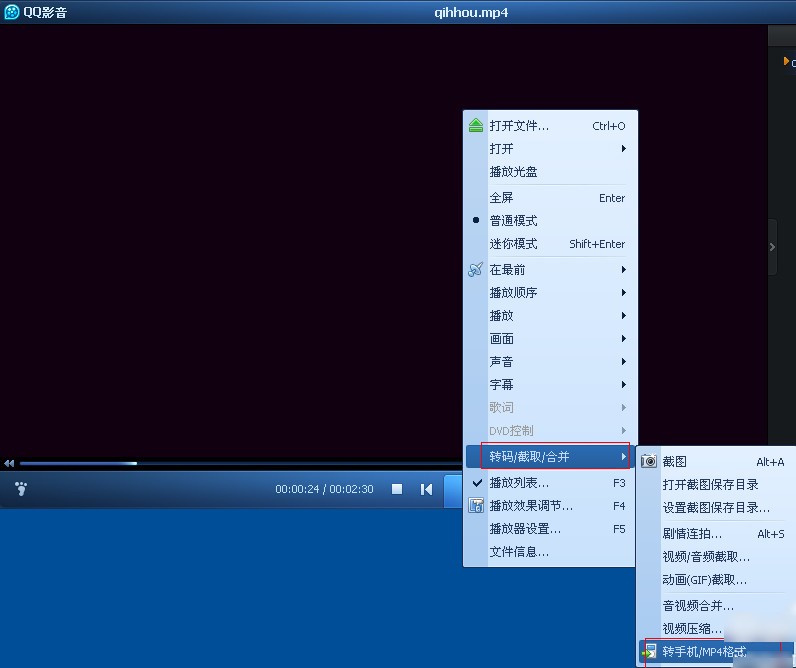Click the 转手机/MP4格式 convert icon

pos(649,652)
